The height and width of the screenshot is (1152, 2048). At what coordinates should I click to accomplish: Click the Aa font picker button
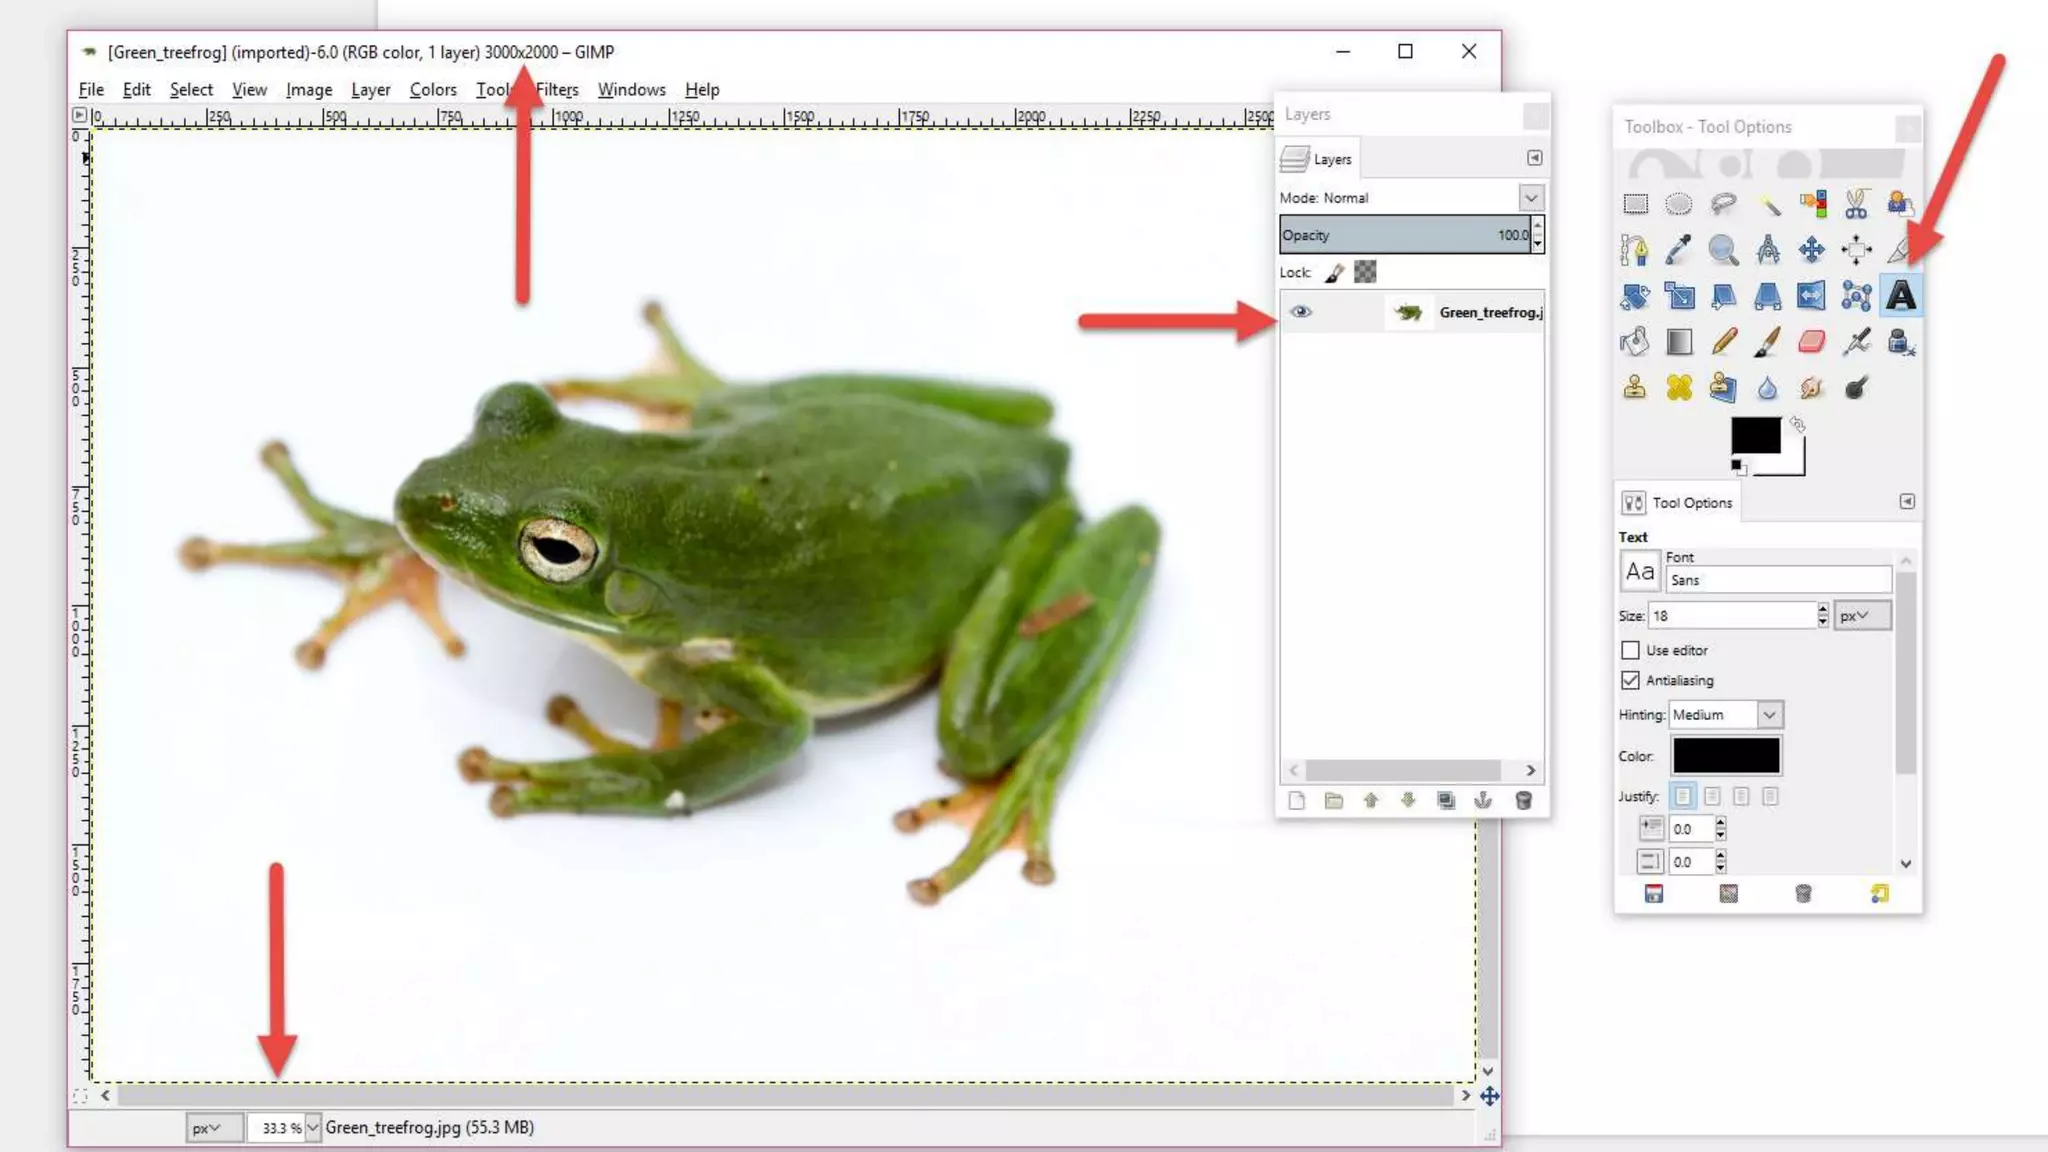(1639, 572)
